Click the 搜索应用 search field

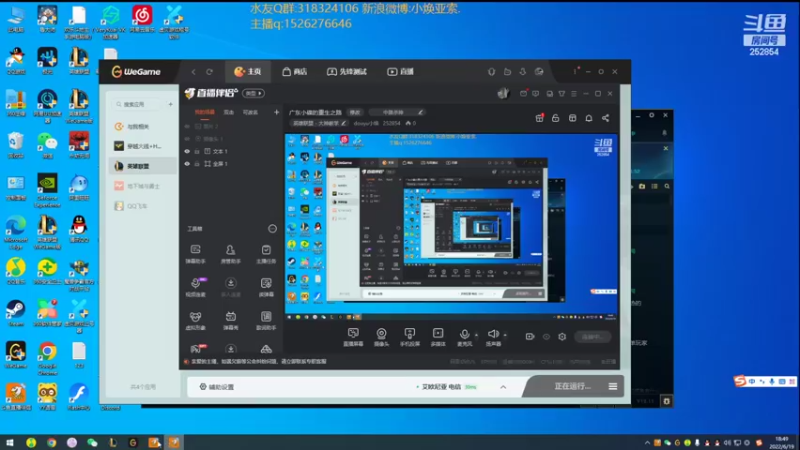coord(137,104)
